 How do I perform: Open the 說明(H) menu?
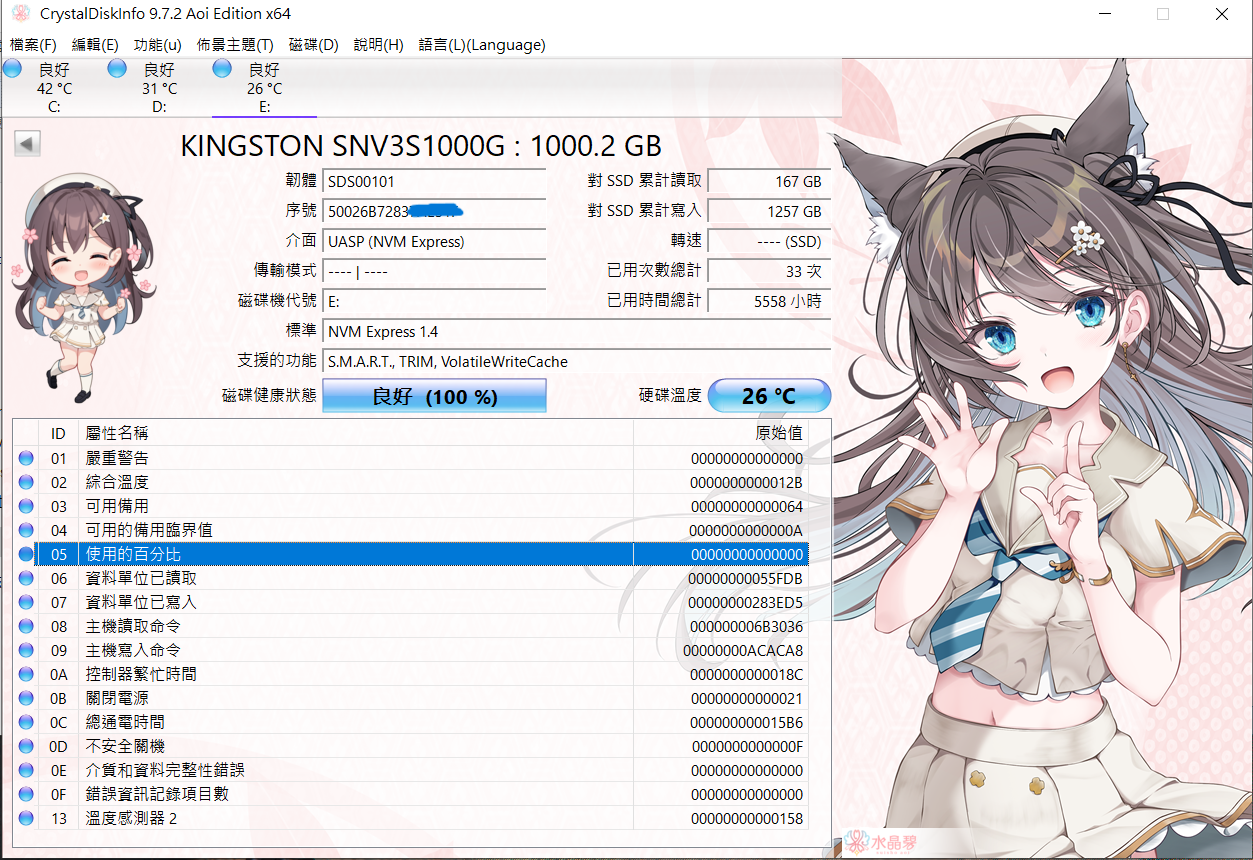click(379, 45)
